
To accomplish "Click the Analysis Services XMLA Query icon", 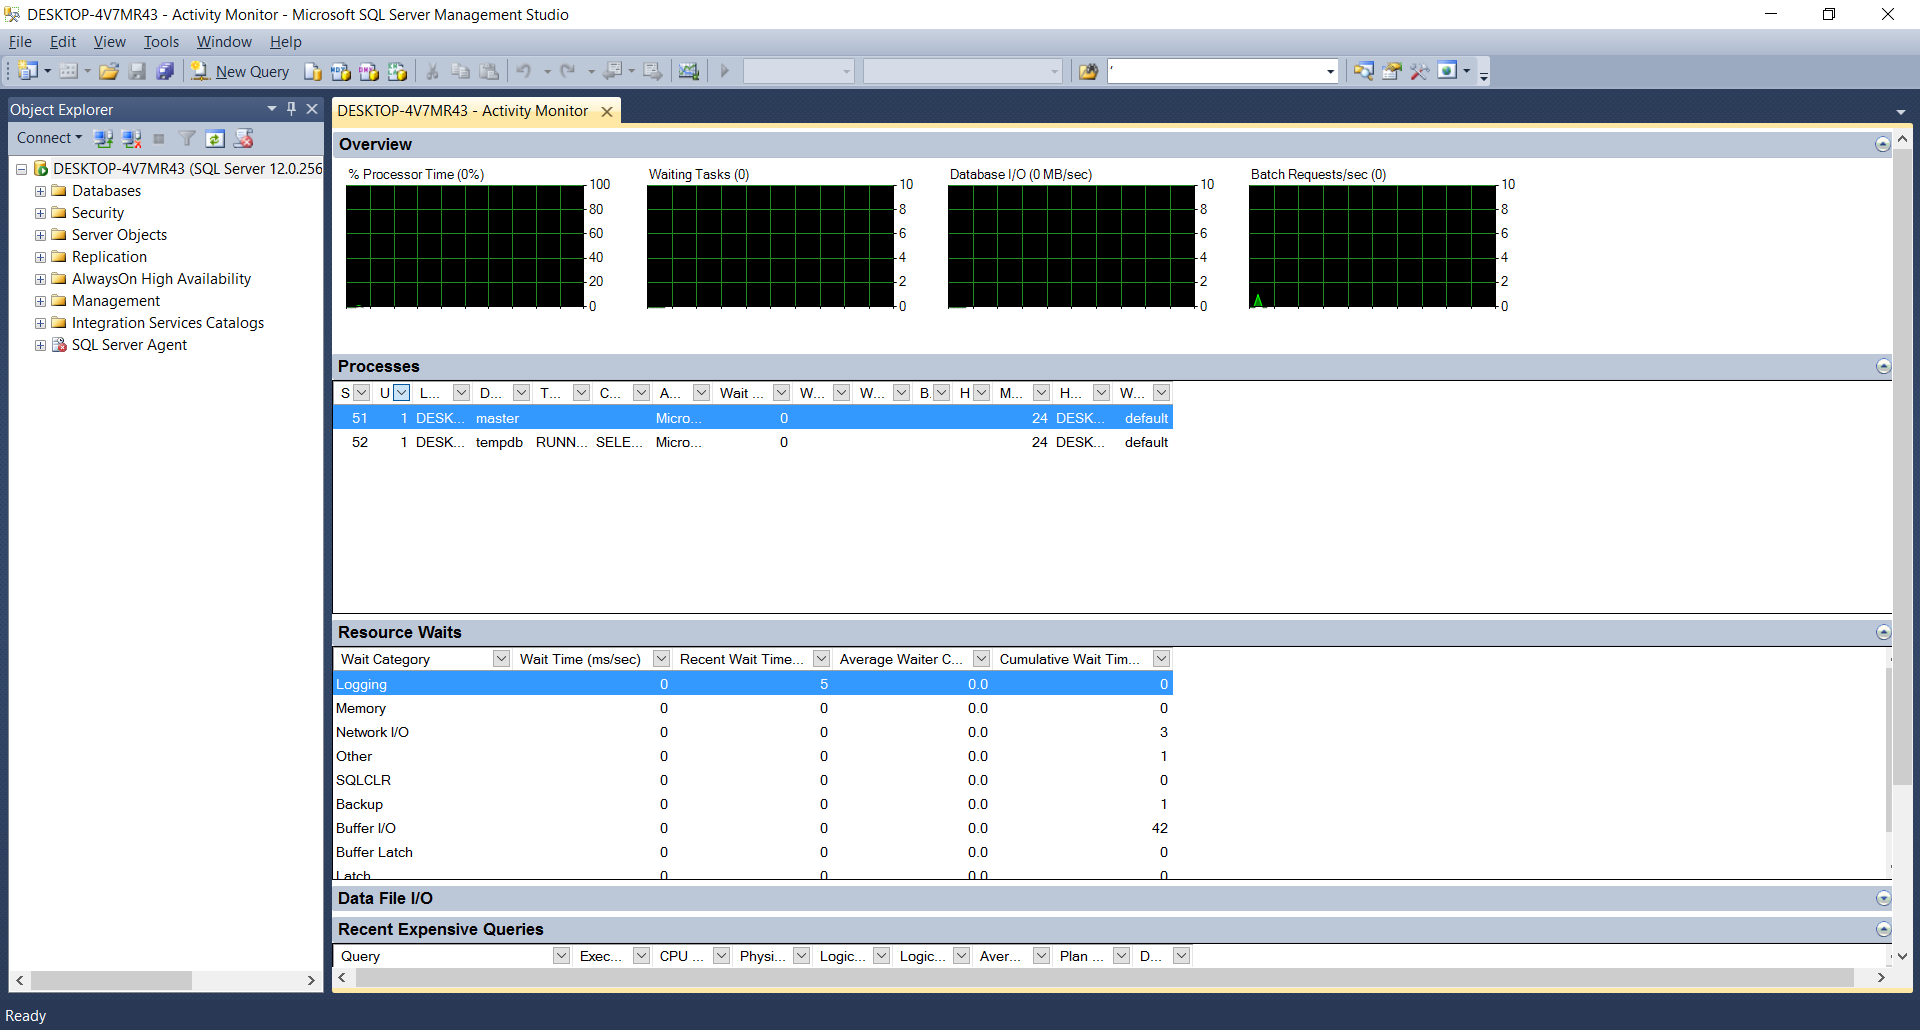I will click(x=397, y=71).
